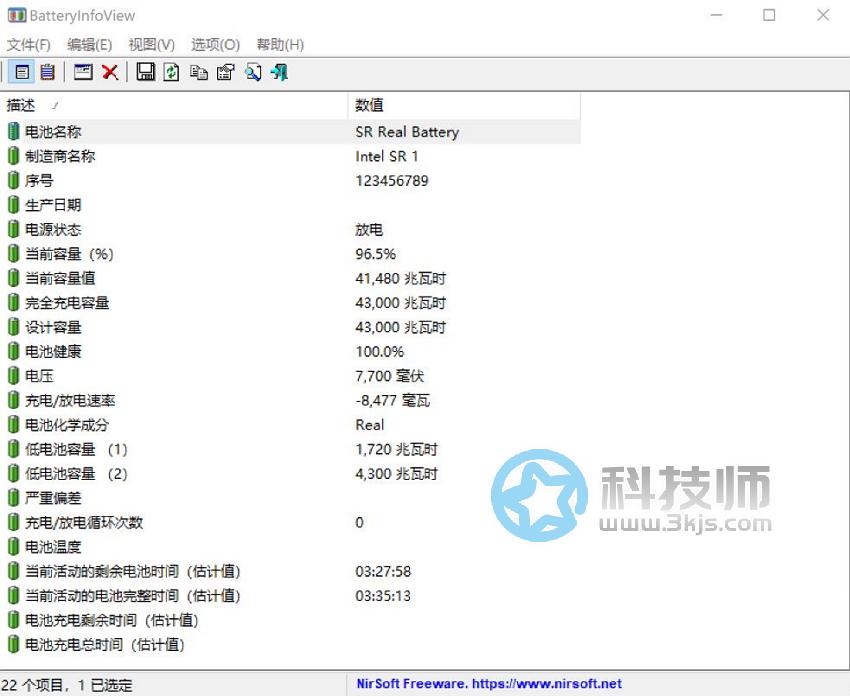Click battery icon beside 完全充电容量
850x696 pixels.
coord(14,302)
